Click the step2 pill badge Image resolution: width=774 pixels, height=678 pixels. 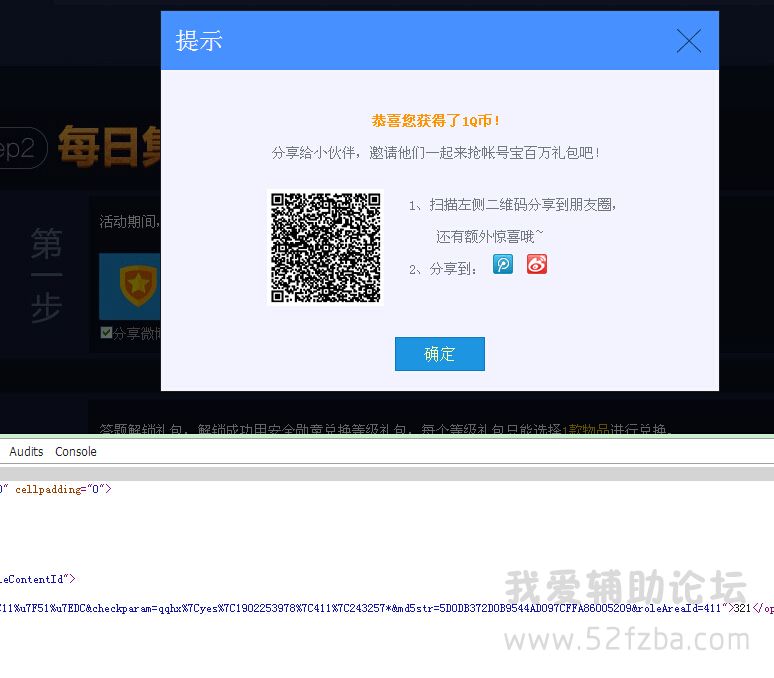click(20, 148)
